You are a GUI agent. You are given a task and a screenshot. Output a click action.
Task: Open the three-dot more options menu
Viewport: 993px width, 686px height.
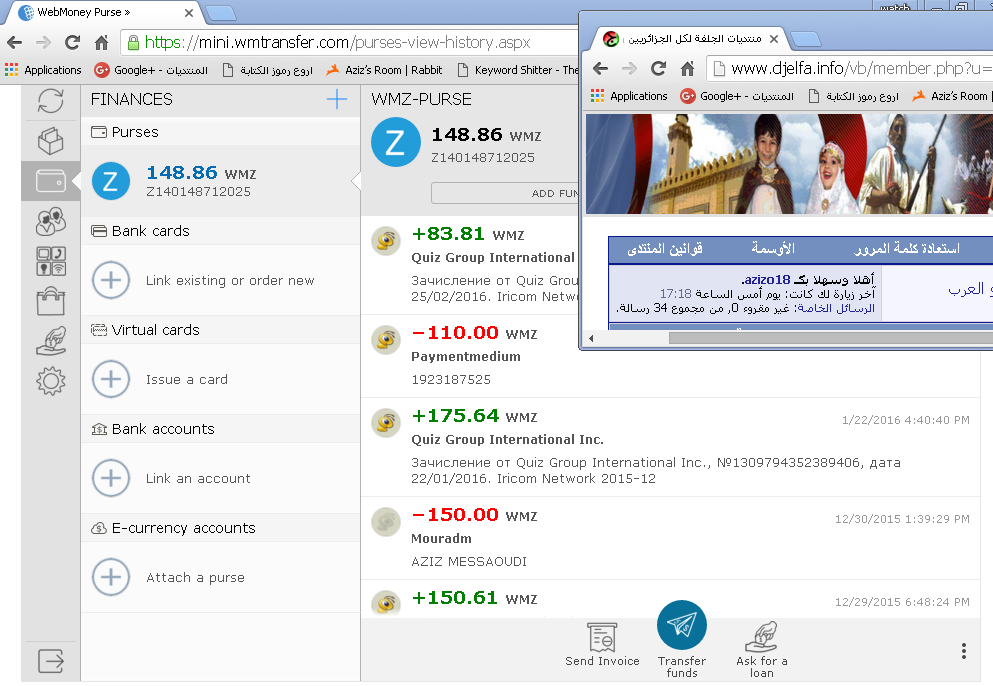pos(963,651)
